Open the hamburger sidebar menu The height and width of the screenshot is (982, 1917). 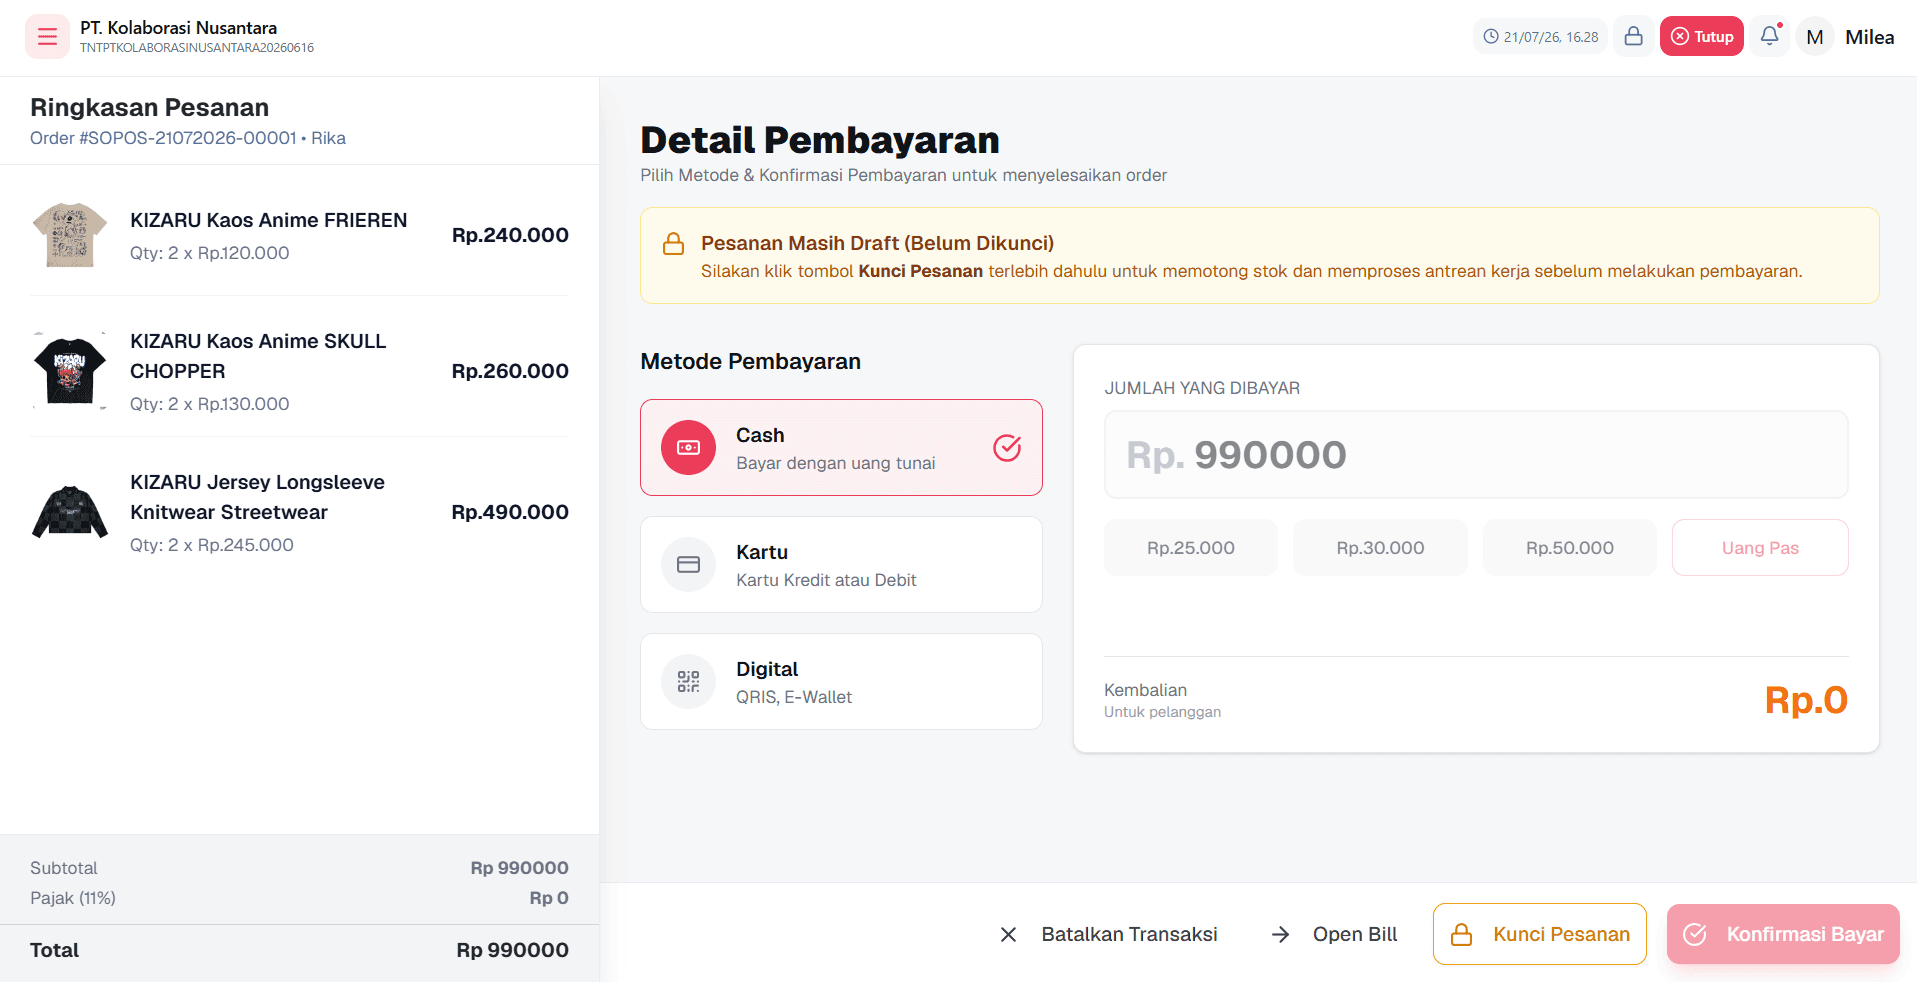click(47, 37)
